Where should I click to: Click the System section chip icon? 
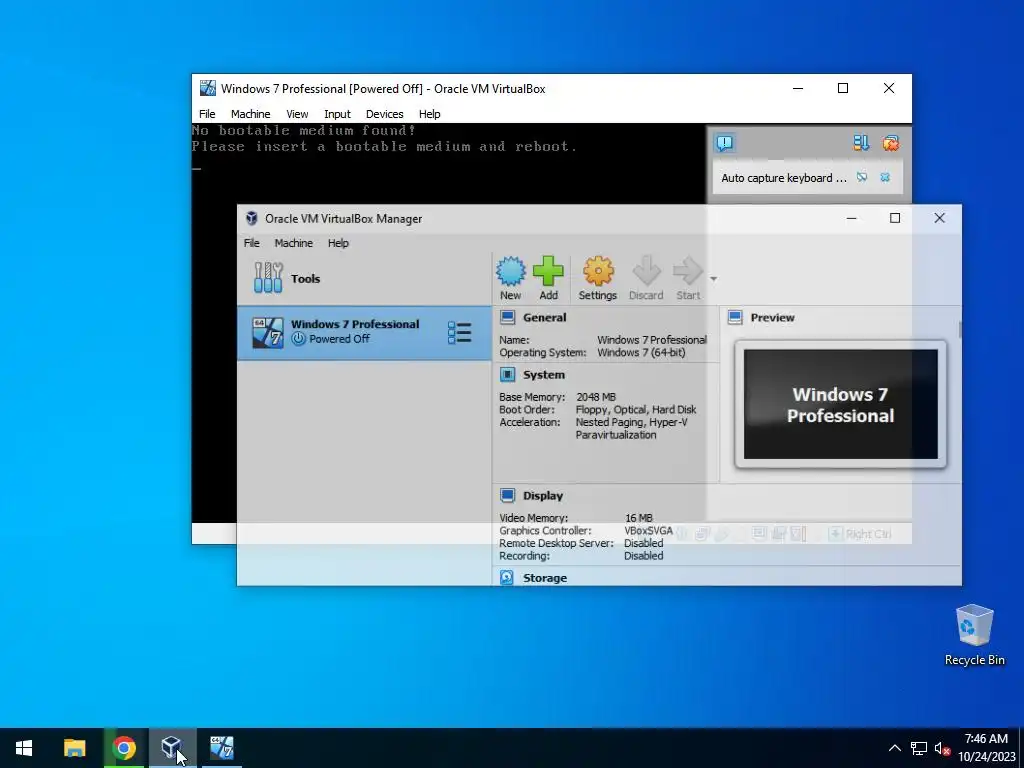tap(507, 374)
